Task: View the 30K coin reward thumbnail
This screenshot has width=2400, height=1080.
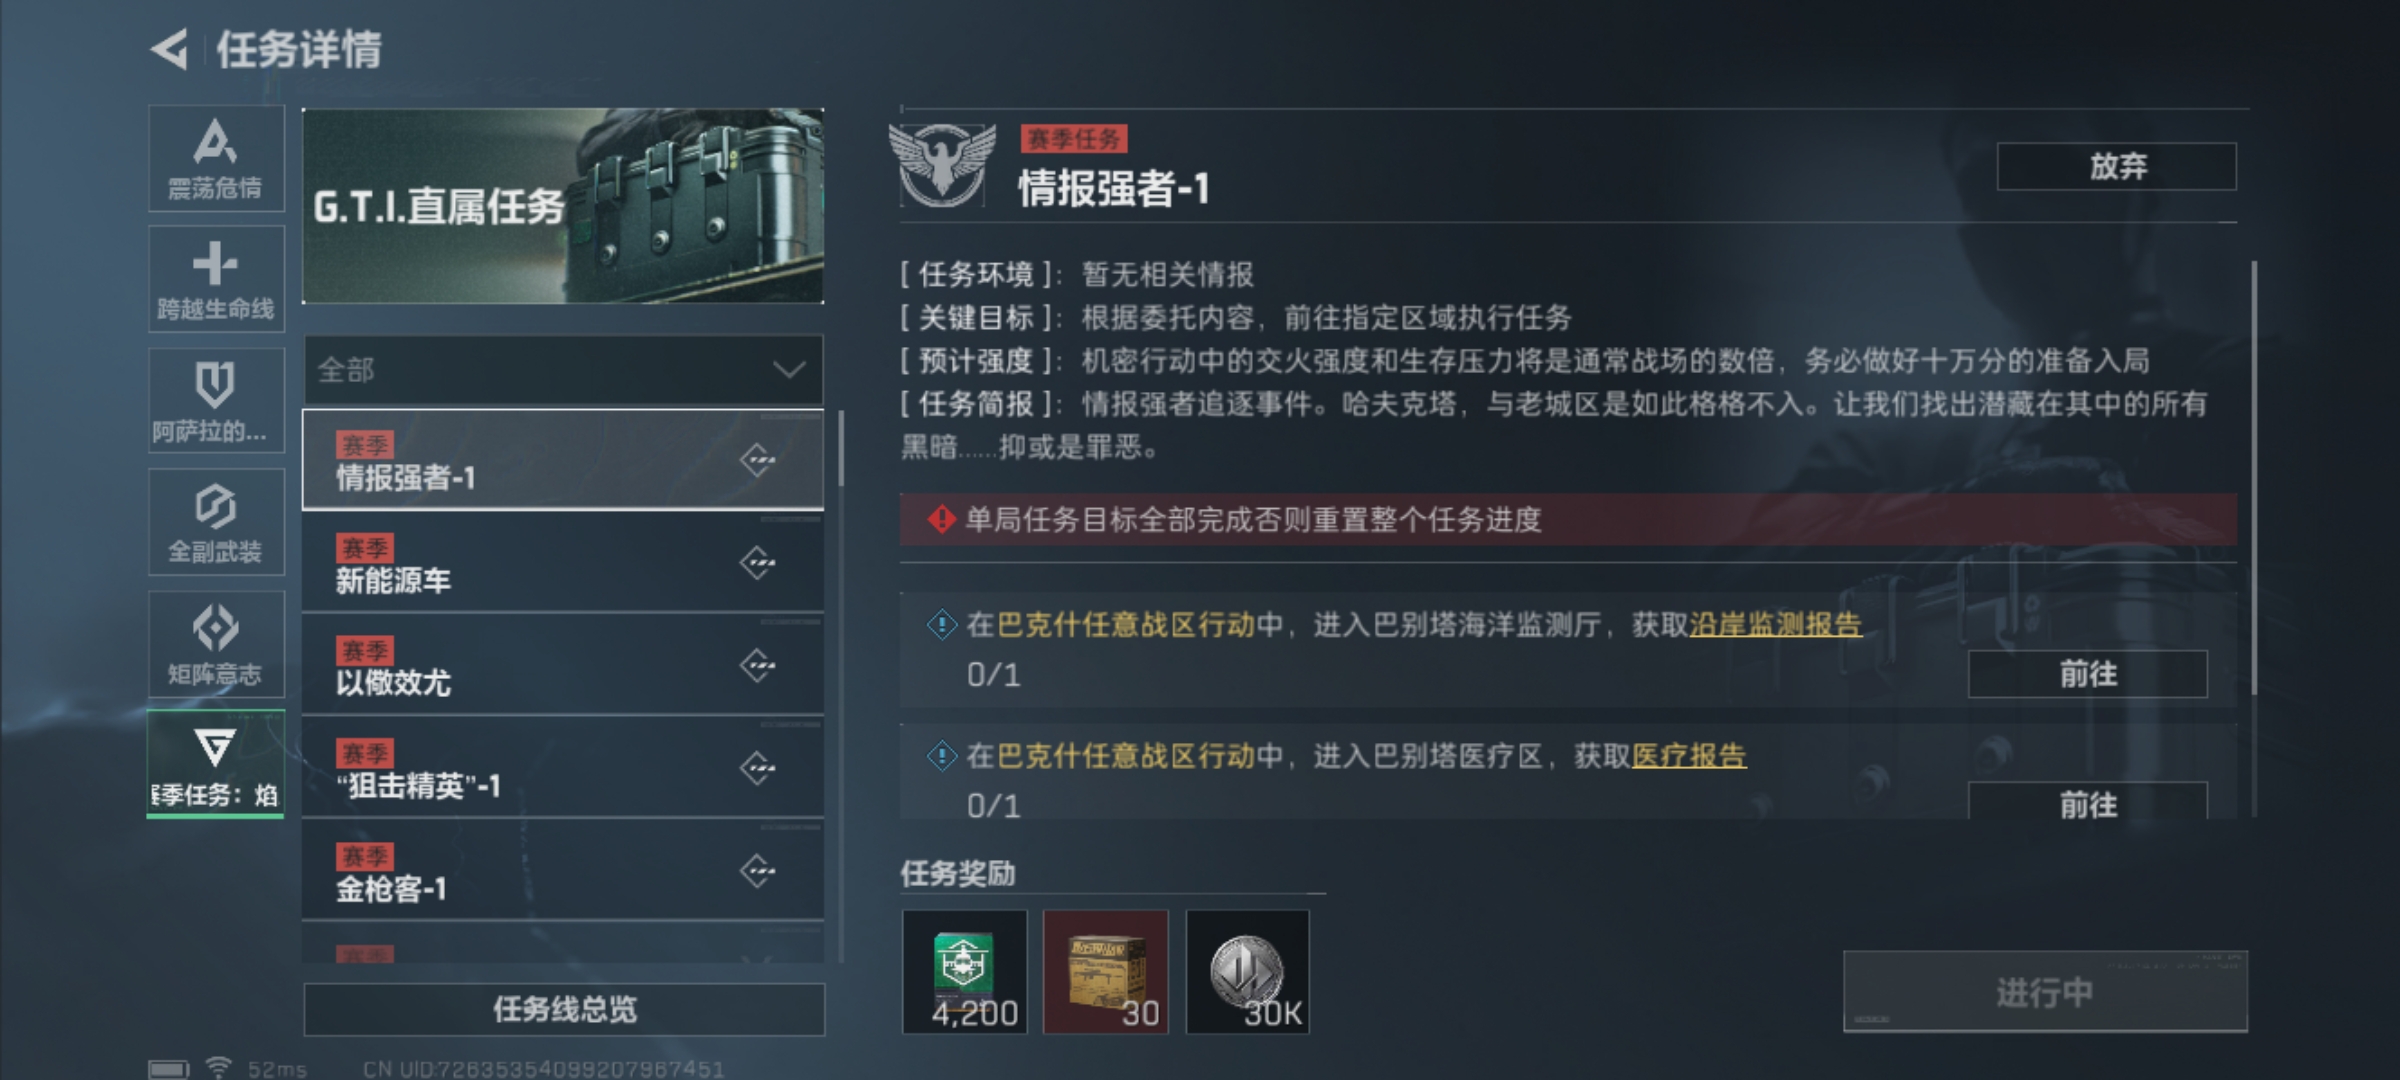Action: pos(1247,971)
